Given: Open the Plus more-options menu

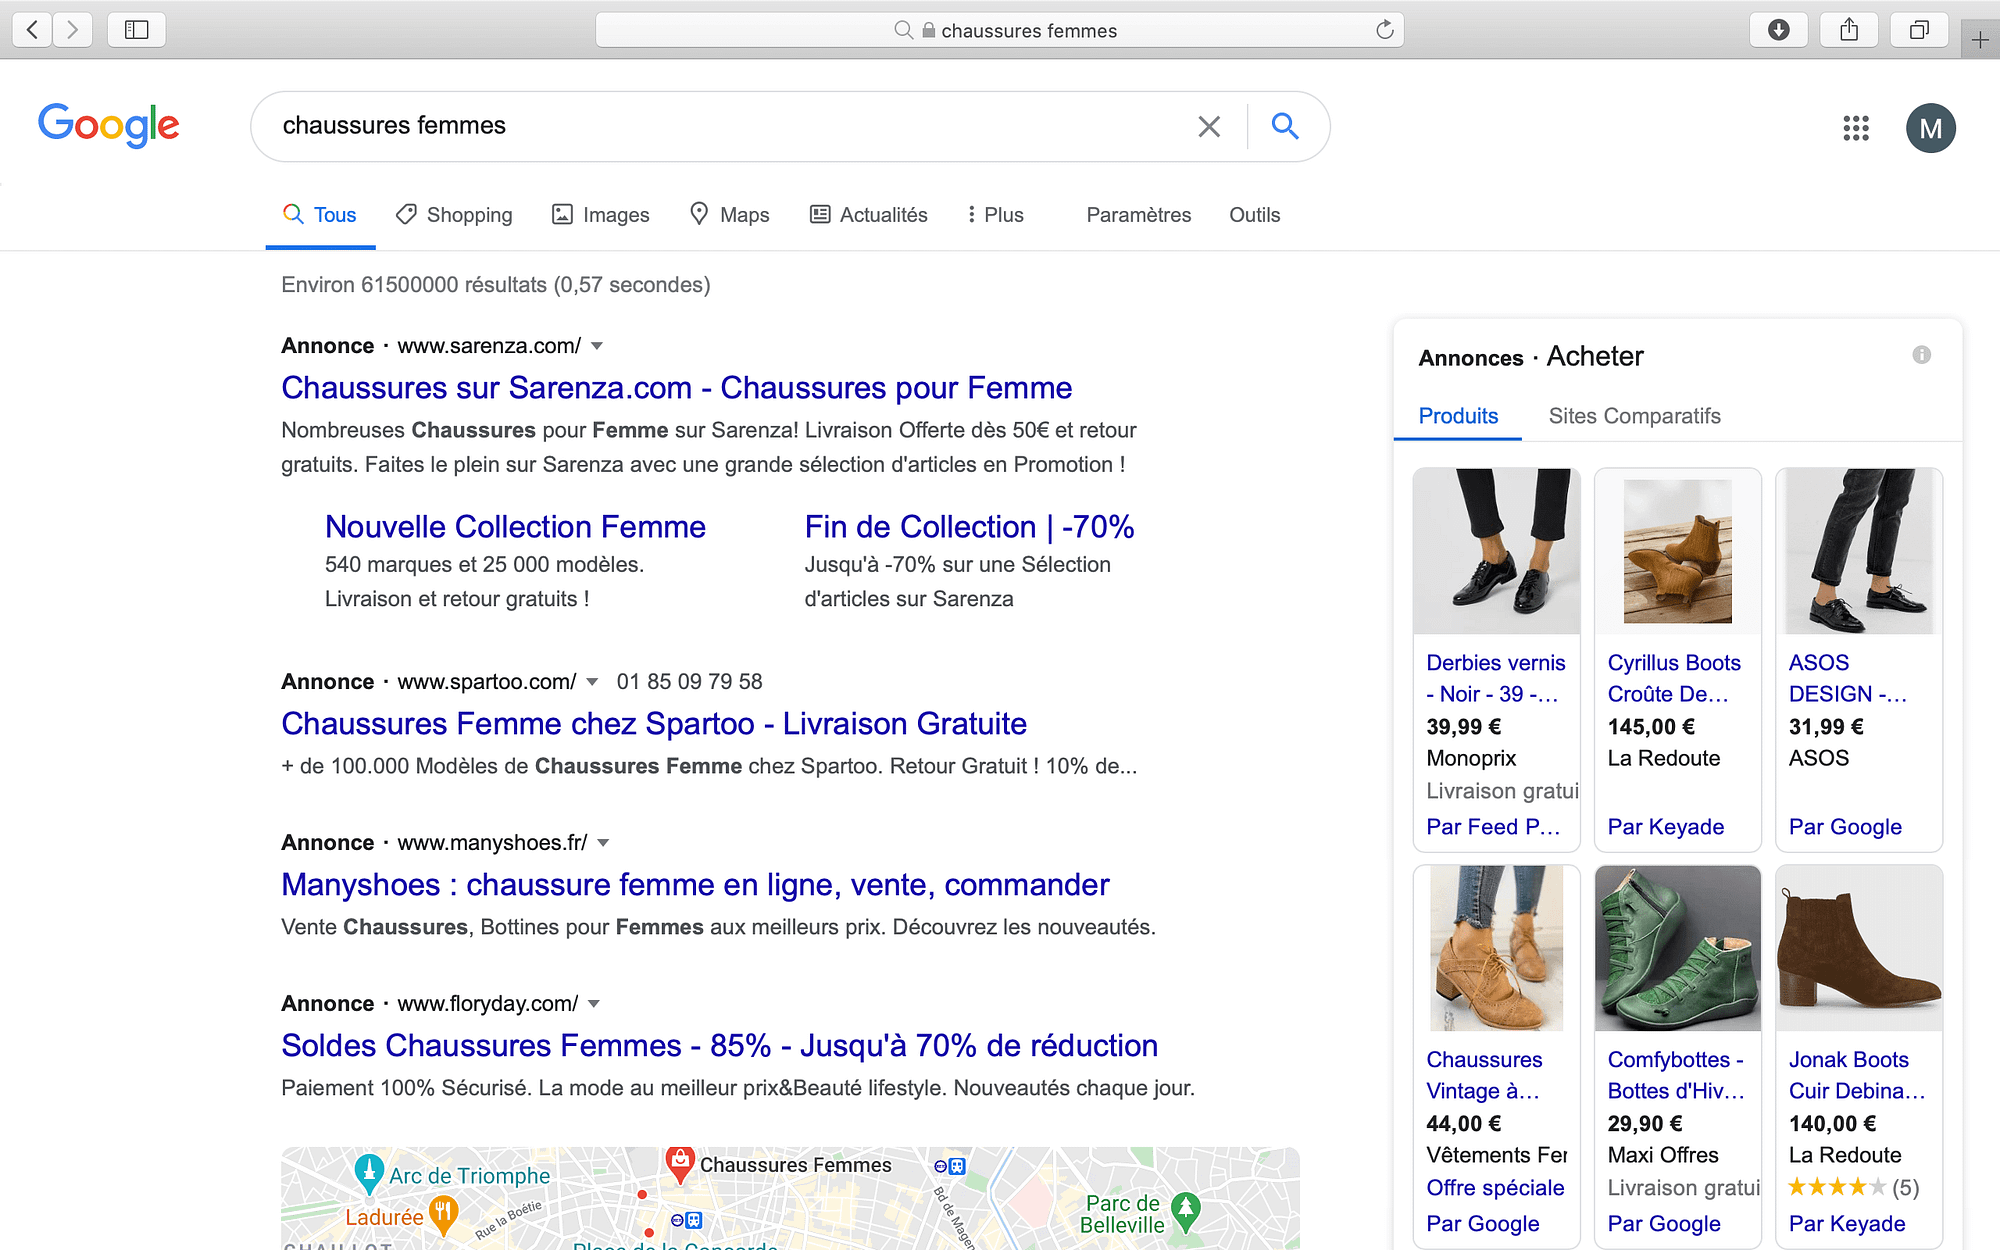Looking at the screenshot, I should click(995, 215).
